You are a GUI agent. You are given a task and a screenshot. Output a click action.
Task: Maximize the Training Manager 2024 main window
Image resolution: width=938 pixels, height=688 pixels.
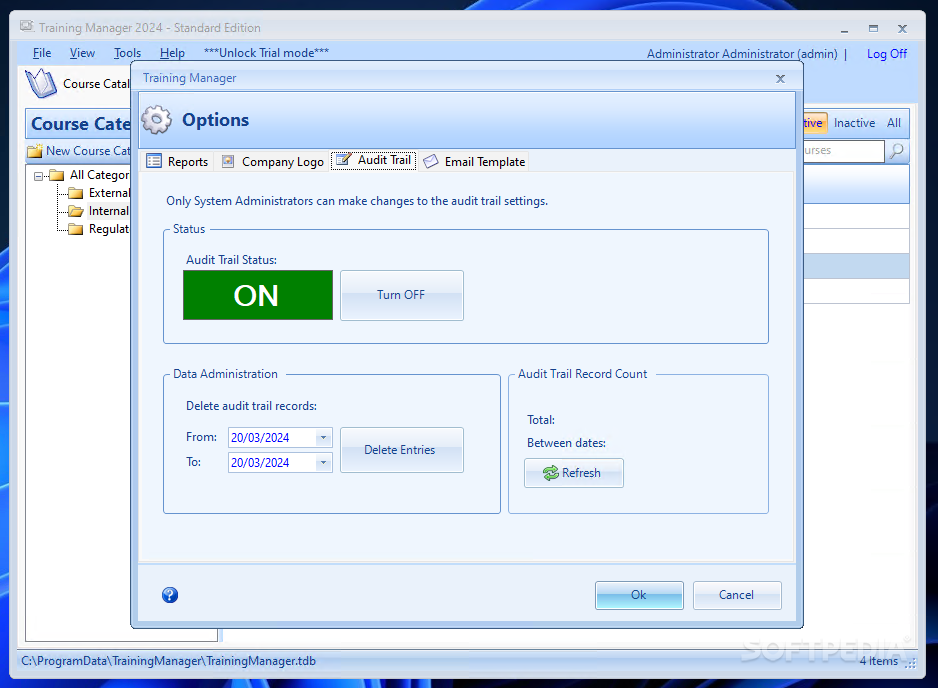pyautogui.click(x=873, y=29)
